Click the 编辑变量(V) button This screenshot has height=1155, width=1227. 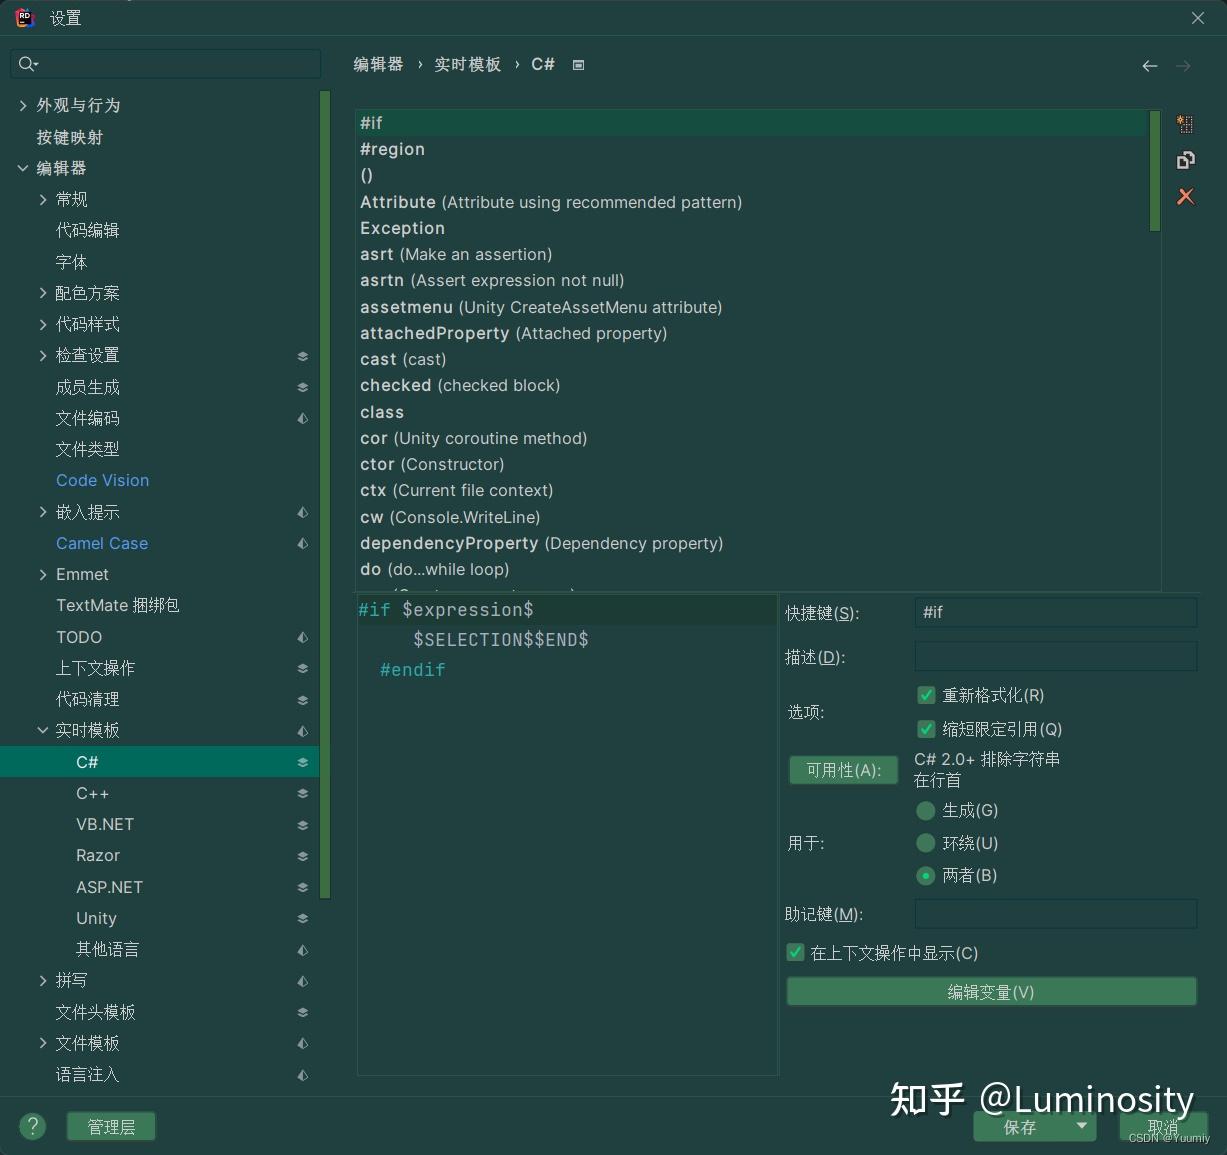tap(991, 992)
